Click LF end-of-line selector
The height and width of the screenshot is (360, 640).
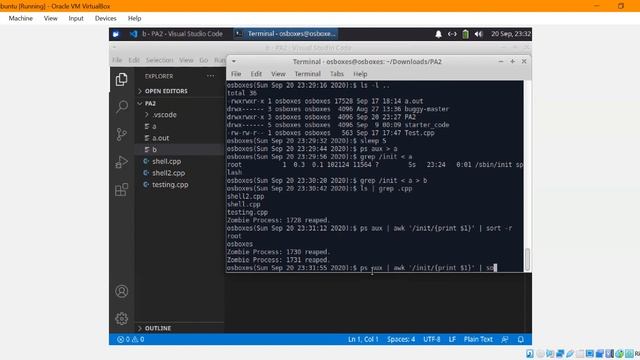pos(452,339)
